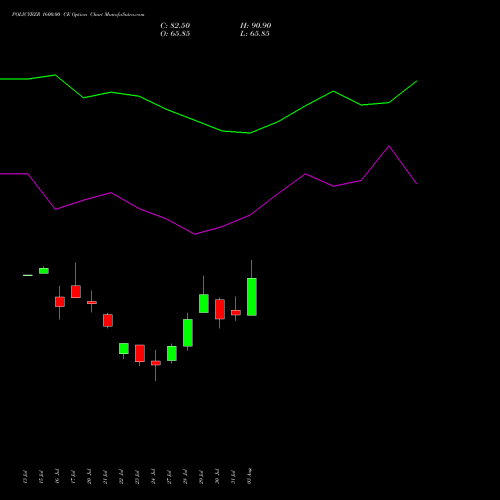This screenshot has height=500, width=500.
Task: Click the low value L: 65.85
Action: 255,34
